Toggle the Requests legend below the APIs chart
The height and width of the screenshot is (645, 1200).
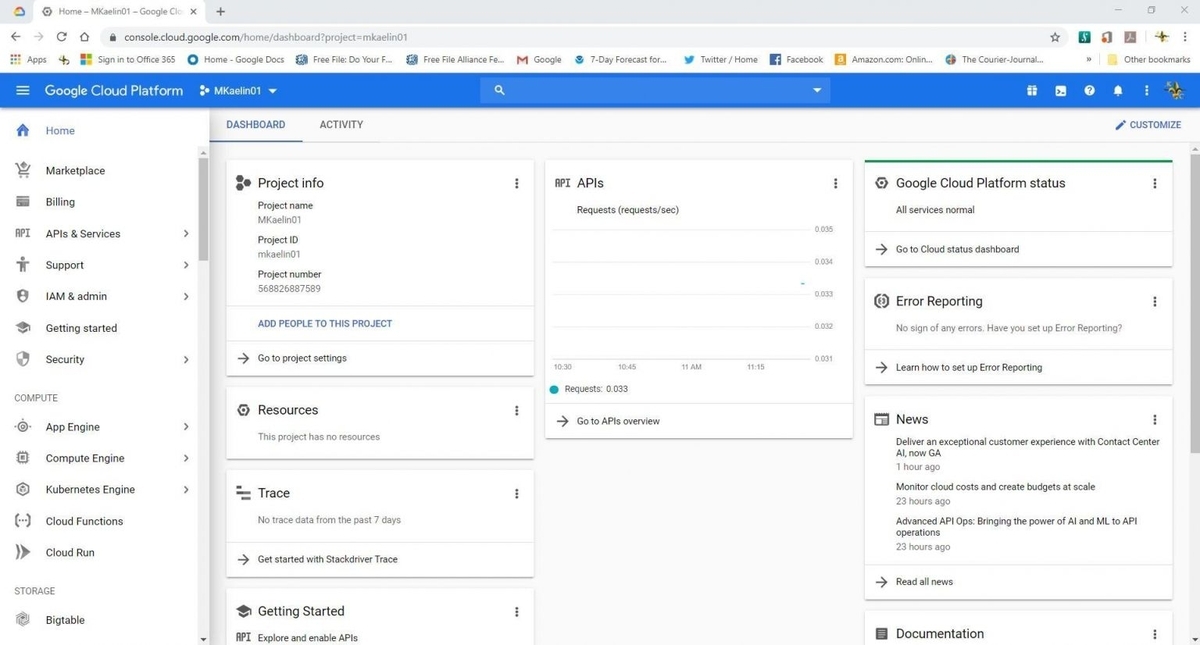[590, 389]
